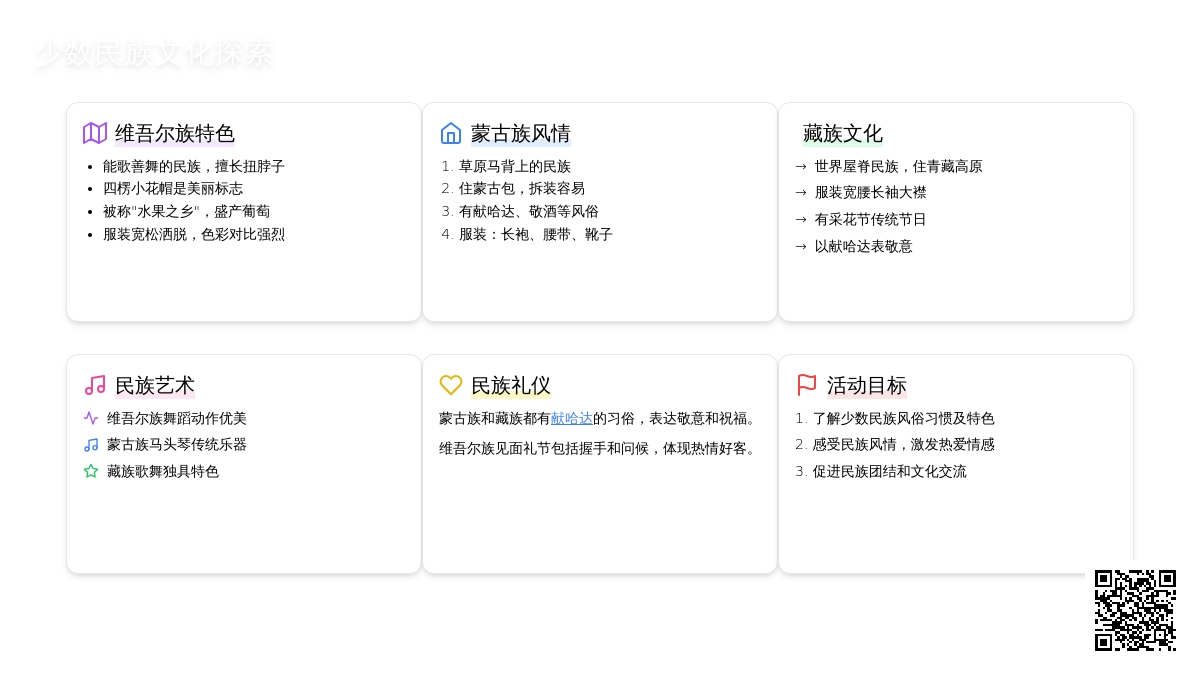Click the 蒙古族风情 heading text
This screenshot has height=675, width=1200.
click(x=521, y=133)
